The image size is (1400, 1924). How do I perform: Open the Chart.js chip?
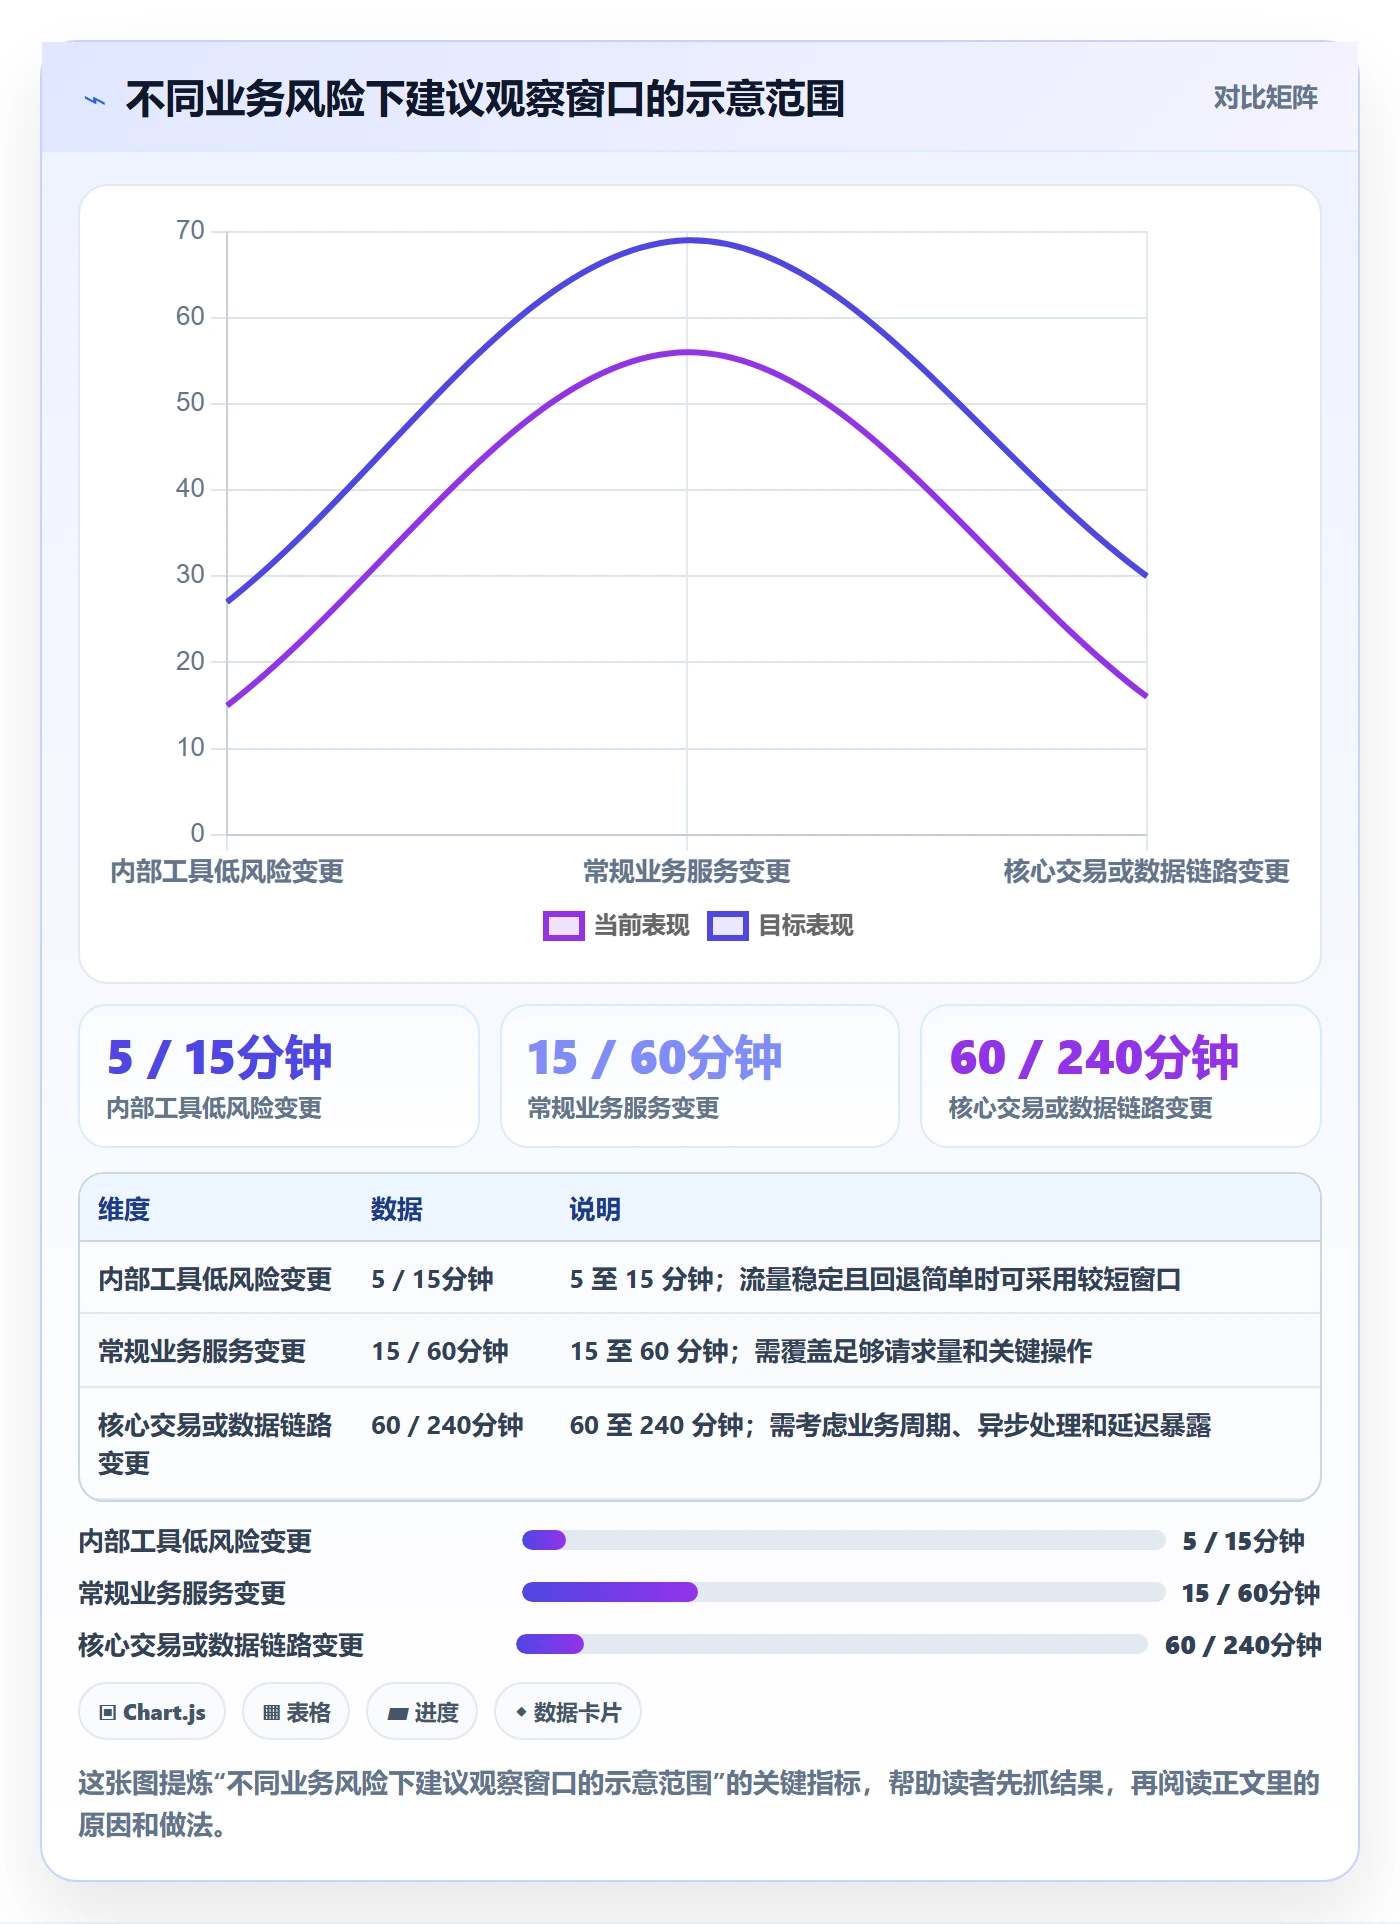click(152, 1712)
